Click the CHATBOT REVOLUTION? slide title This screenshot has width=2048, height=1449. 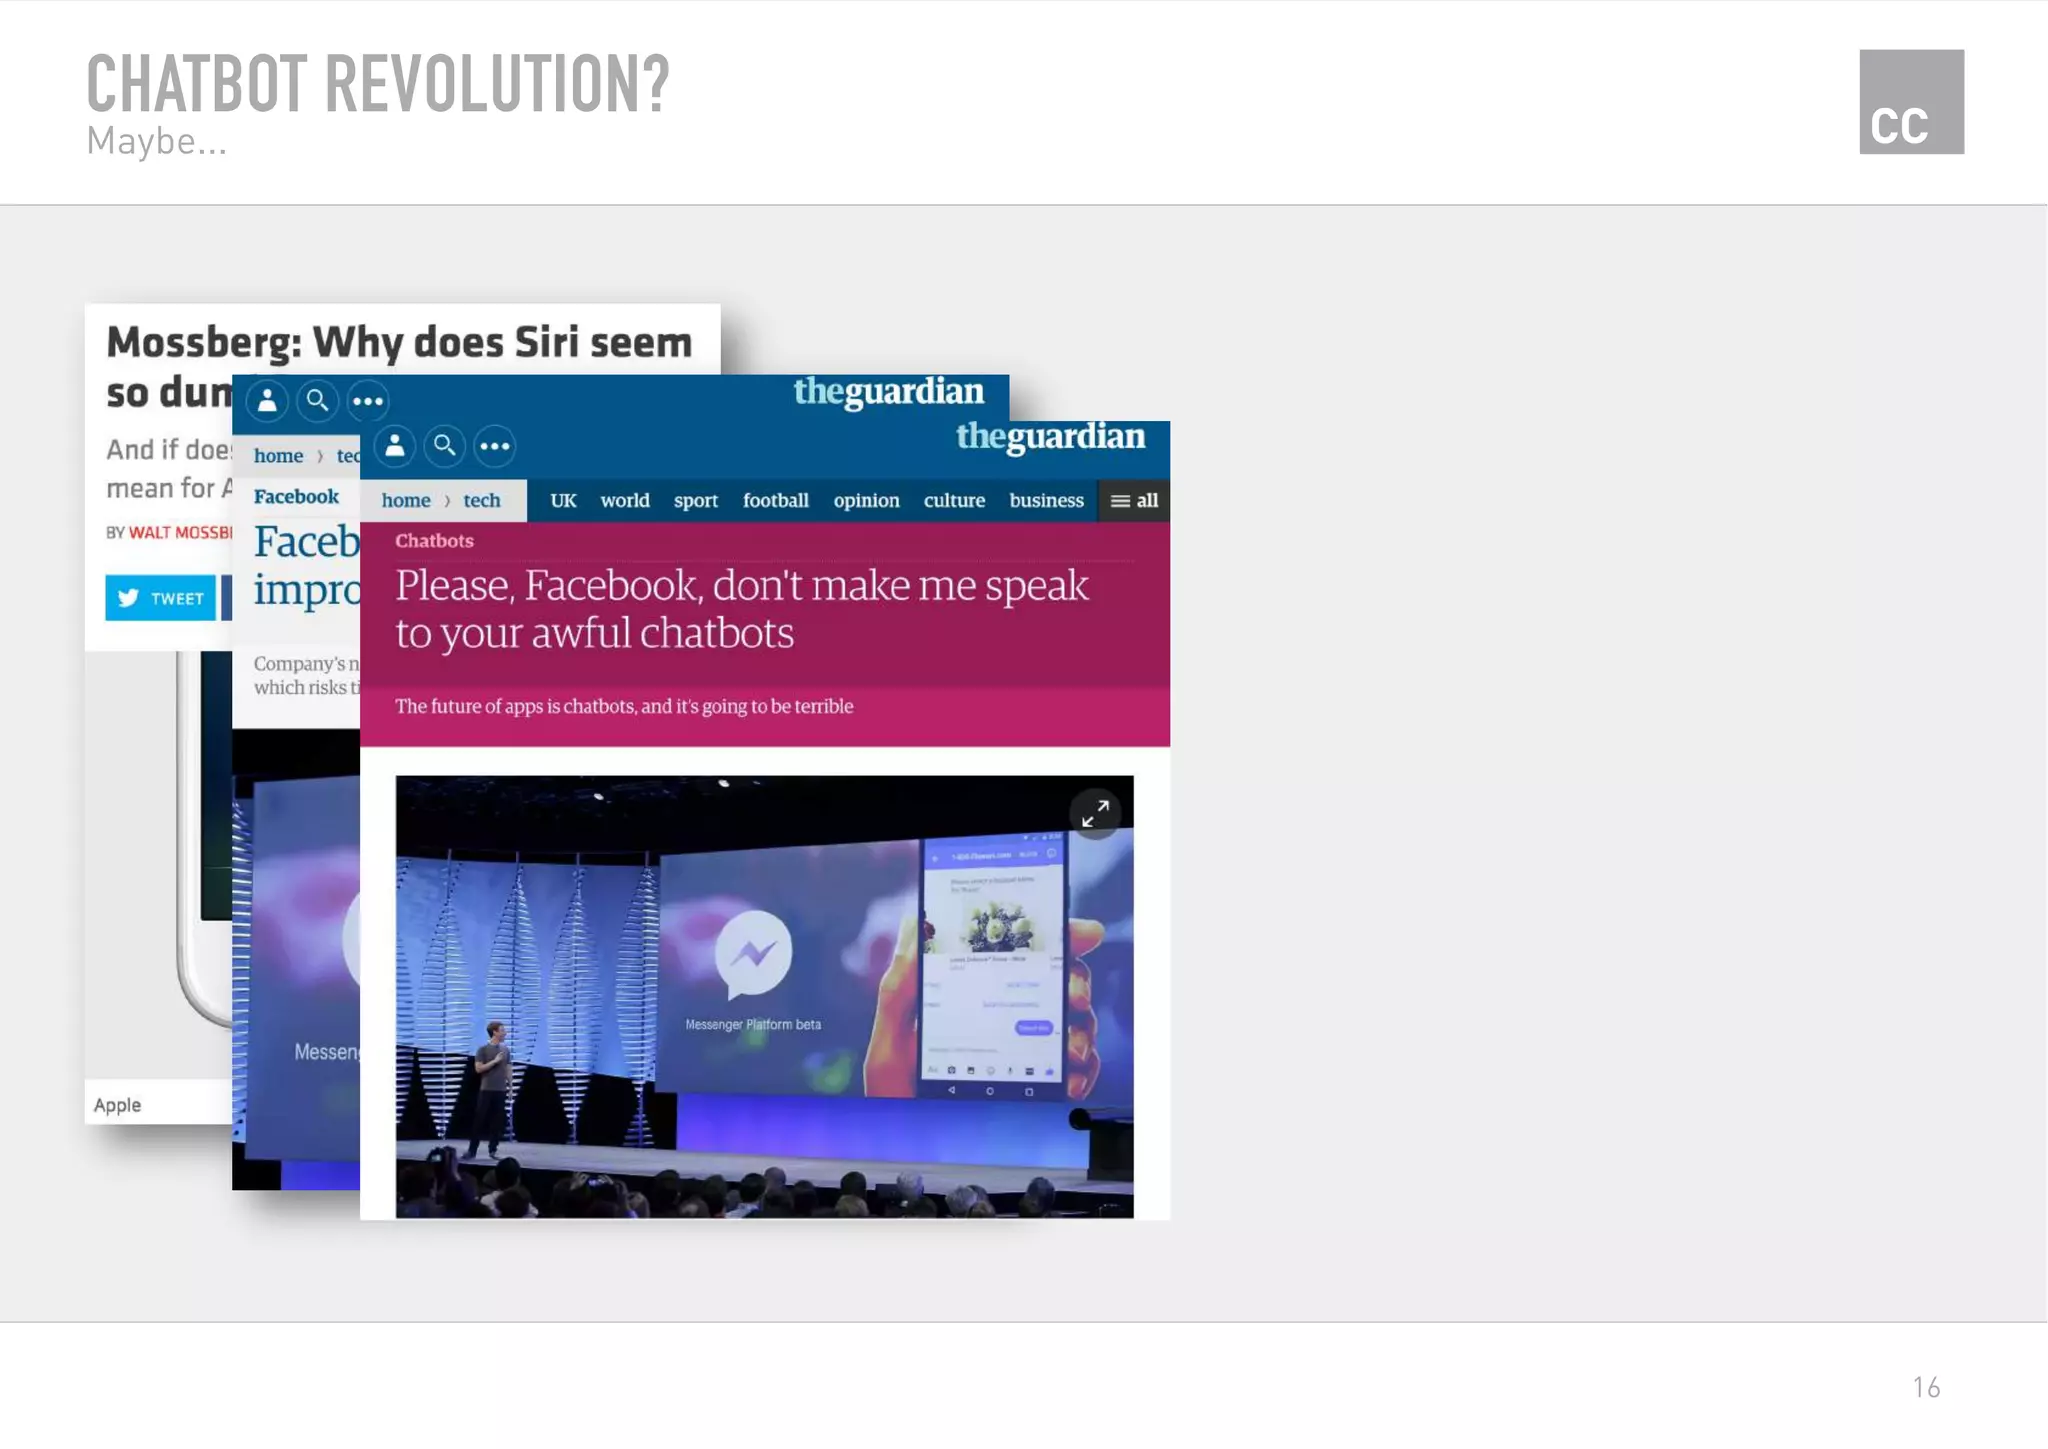pyautogui.click(x=378, y=83)
